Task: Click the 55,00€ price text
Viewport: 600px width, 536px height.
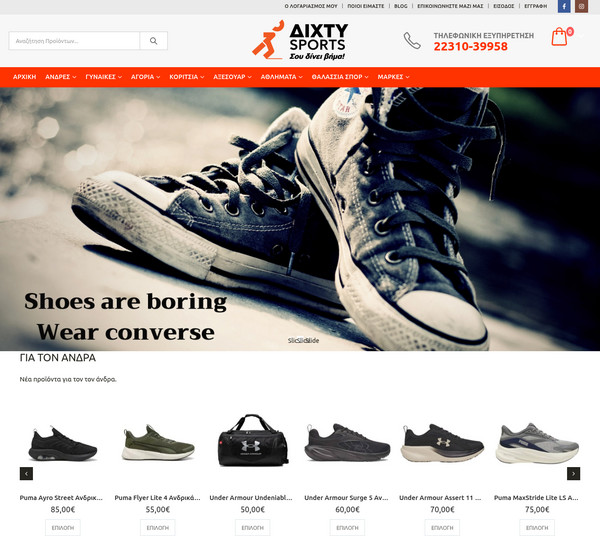Action: (158, 510)
